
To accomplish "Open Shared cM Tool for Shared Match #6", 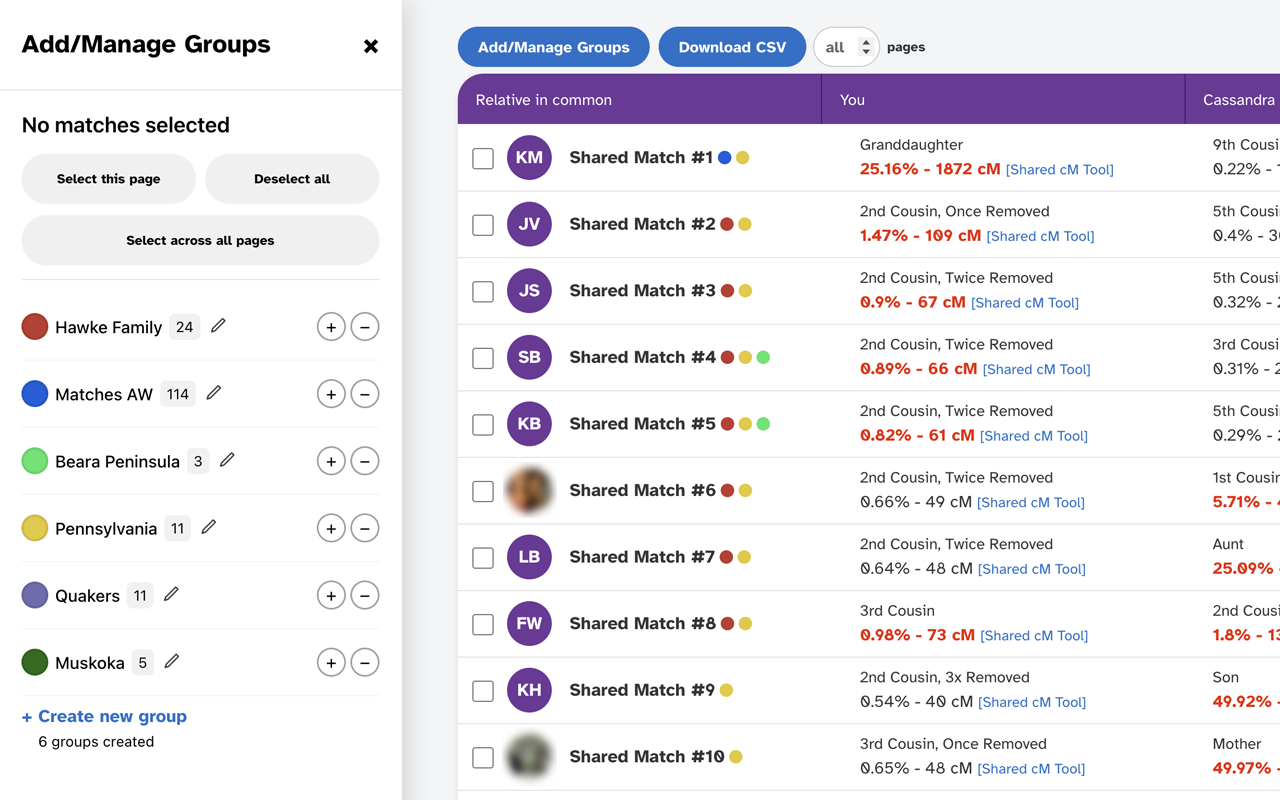I will pyautogui.click(x=1031, y=503).
